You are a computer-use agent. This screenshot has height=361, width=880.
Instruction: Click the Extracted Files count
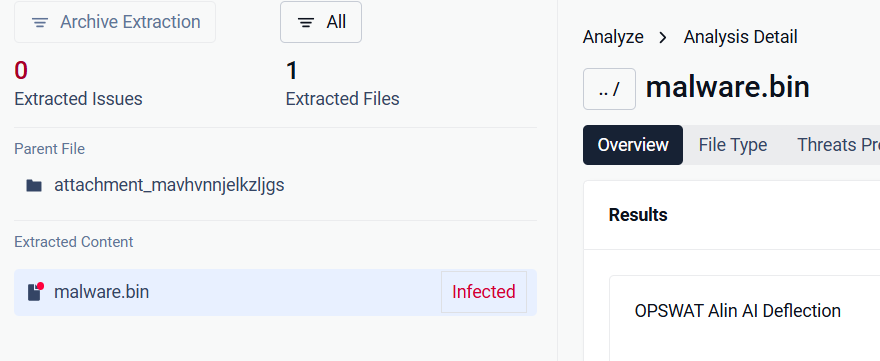(291, 71)
